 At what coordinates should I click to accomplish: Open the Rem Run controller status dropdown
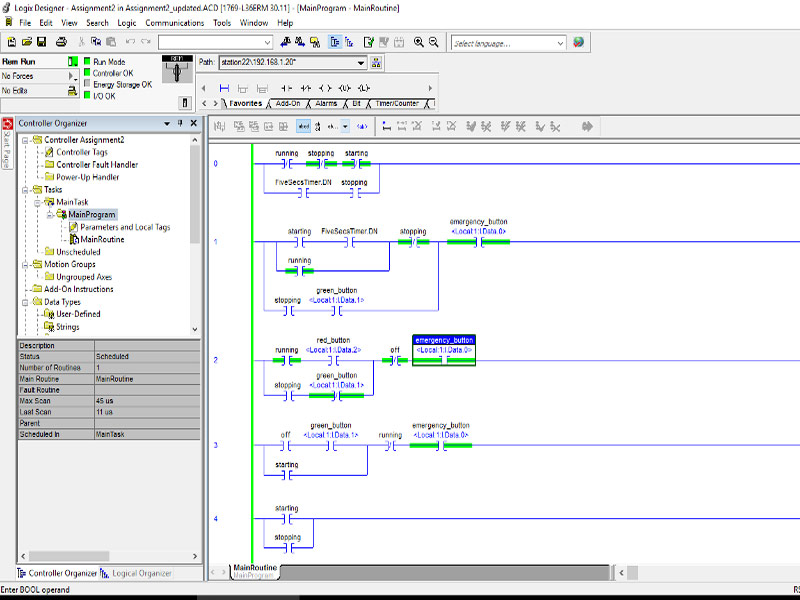tap(73, 62)
